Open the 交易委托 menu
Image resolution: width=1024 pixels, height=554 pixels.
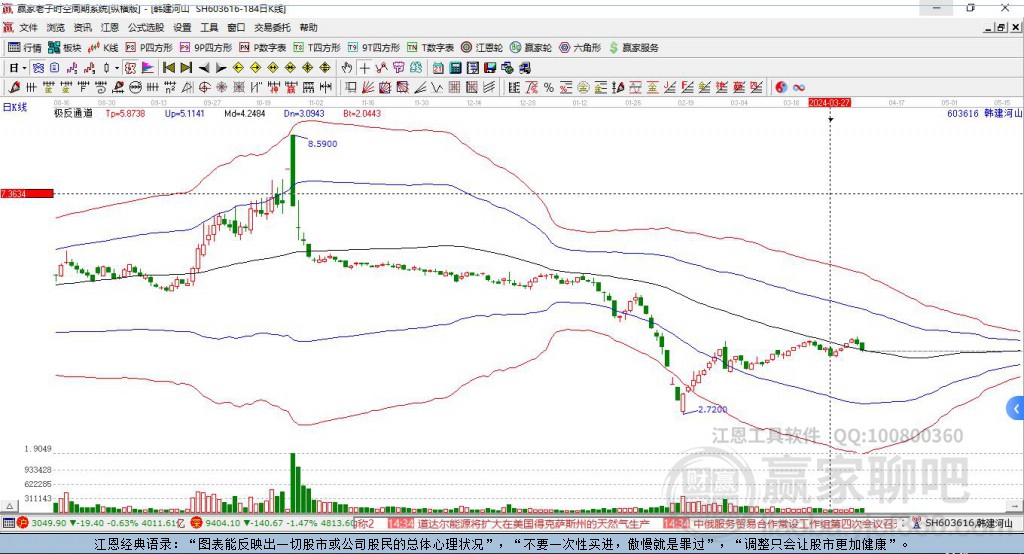(272, 27)
